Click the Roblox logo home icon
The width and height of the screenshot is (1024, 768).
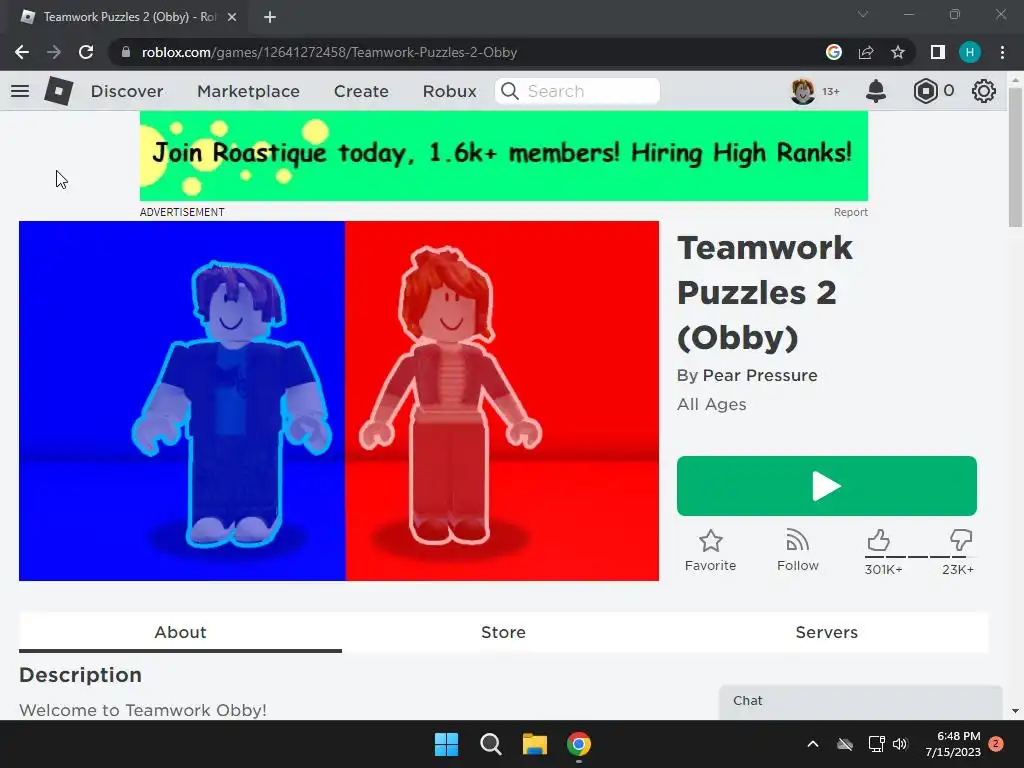coord(59,91)
